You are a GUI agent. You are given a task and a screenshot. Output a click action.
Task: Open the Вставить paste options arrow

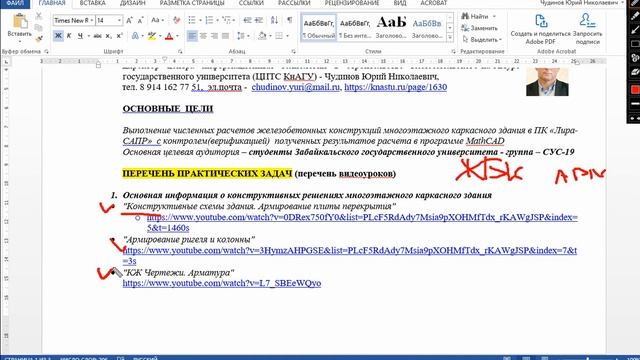[19, 41]
